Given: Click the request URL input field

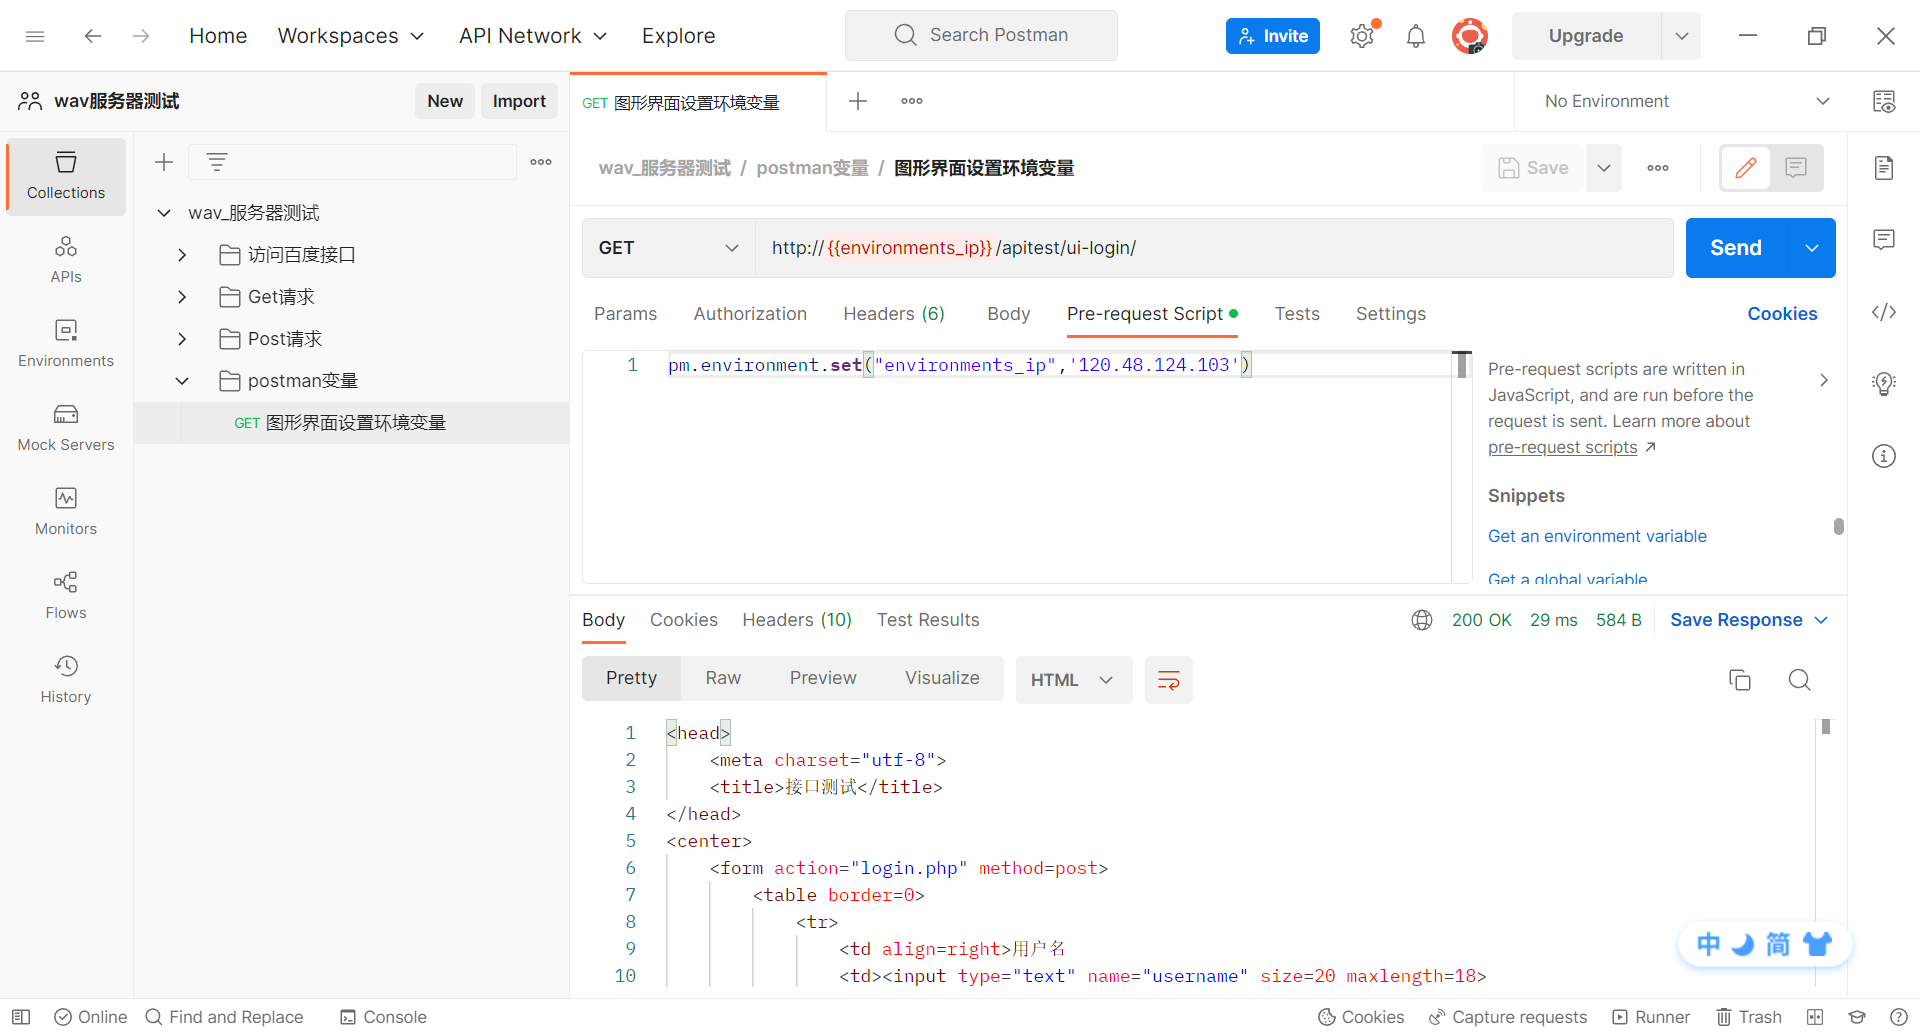Looking at the screenshot, I should pos(1214,248).
